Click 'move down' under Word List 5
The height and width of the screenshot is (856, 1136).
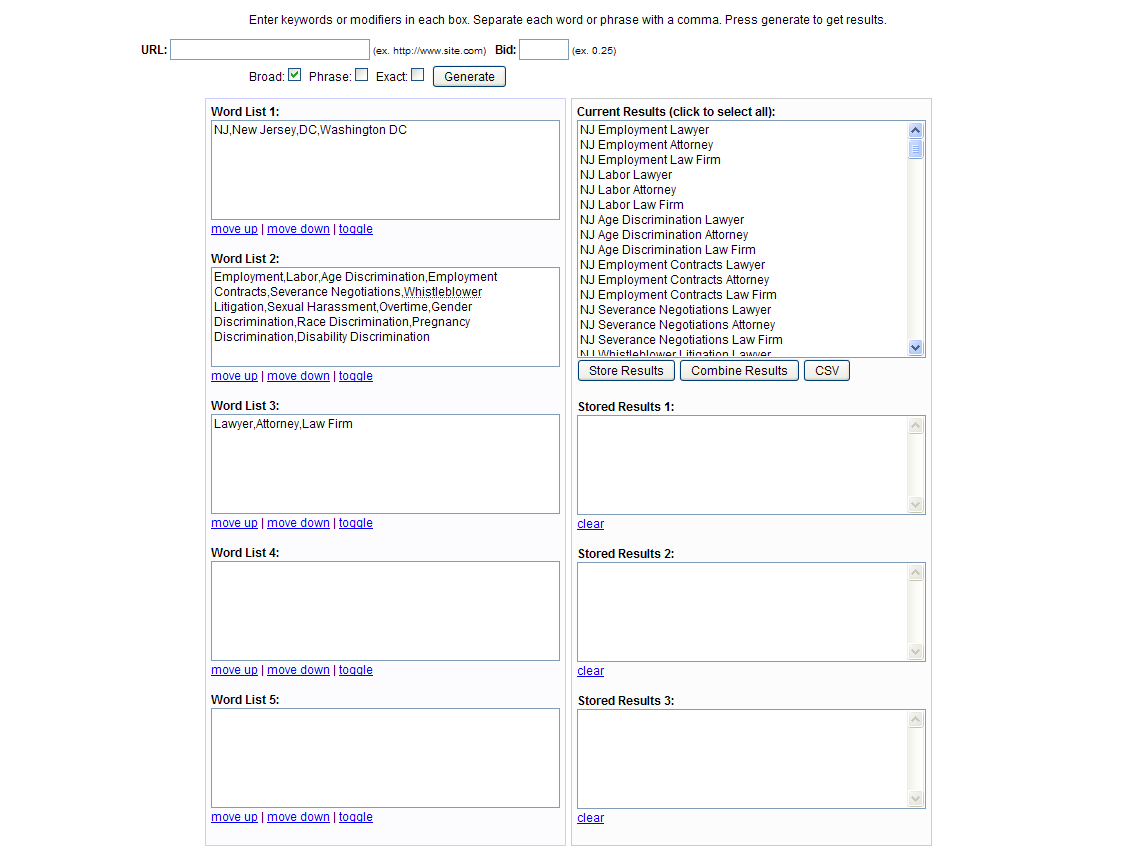298,817
